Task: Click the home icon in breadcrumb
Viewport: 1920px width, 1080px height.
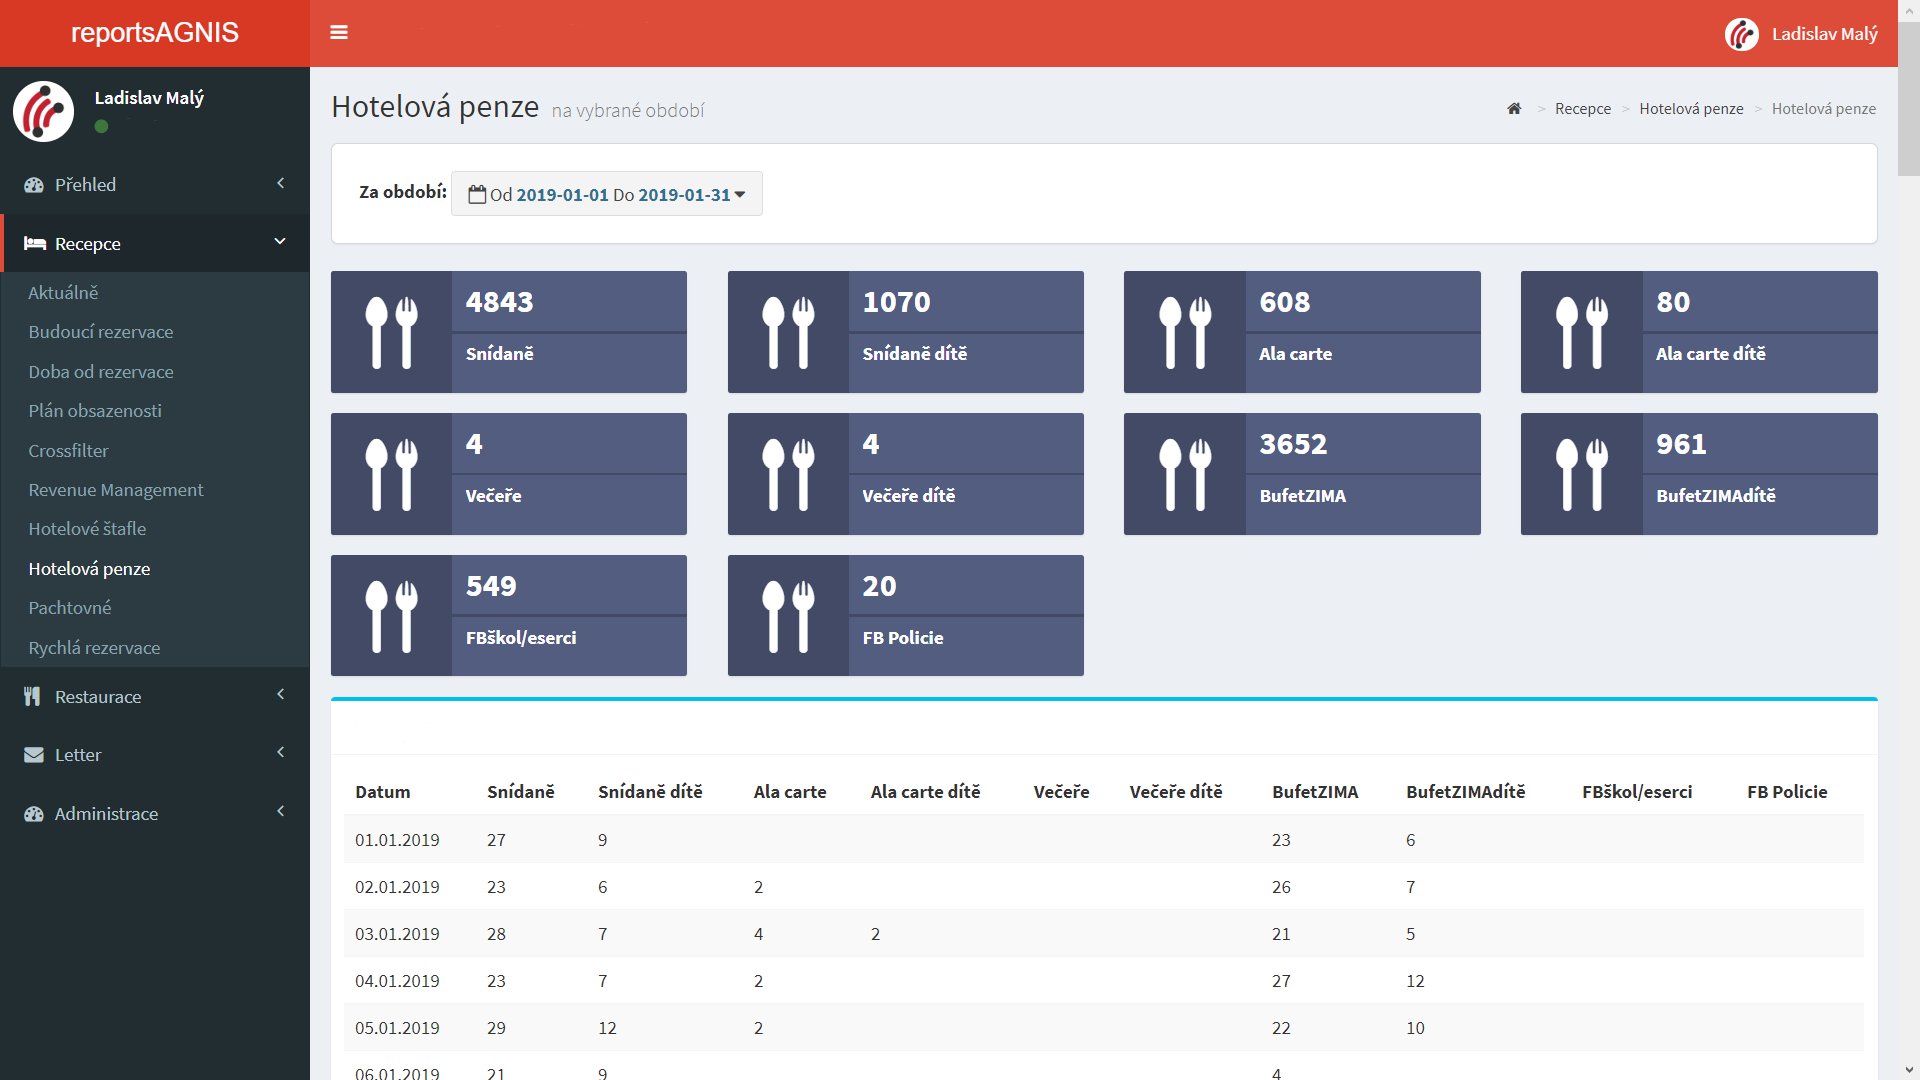Action: click(1514, 109)
